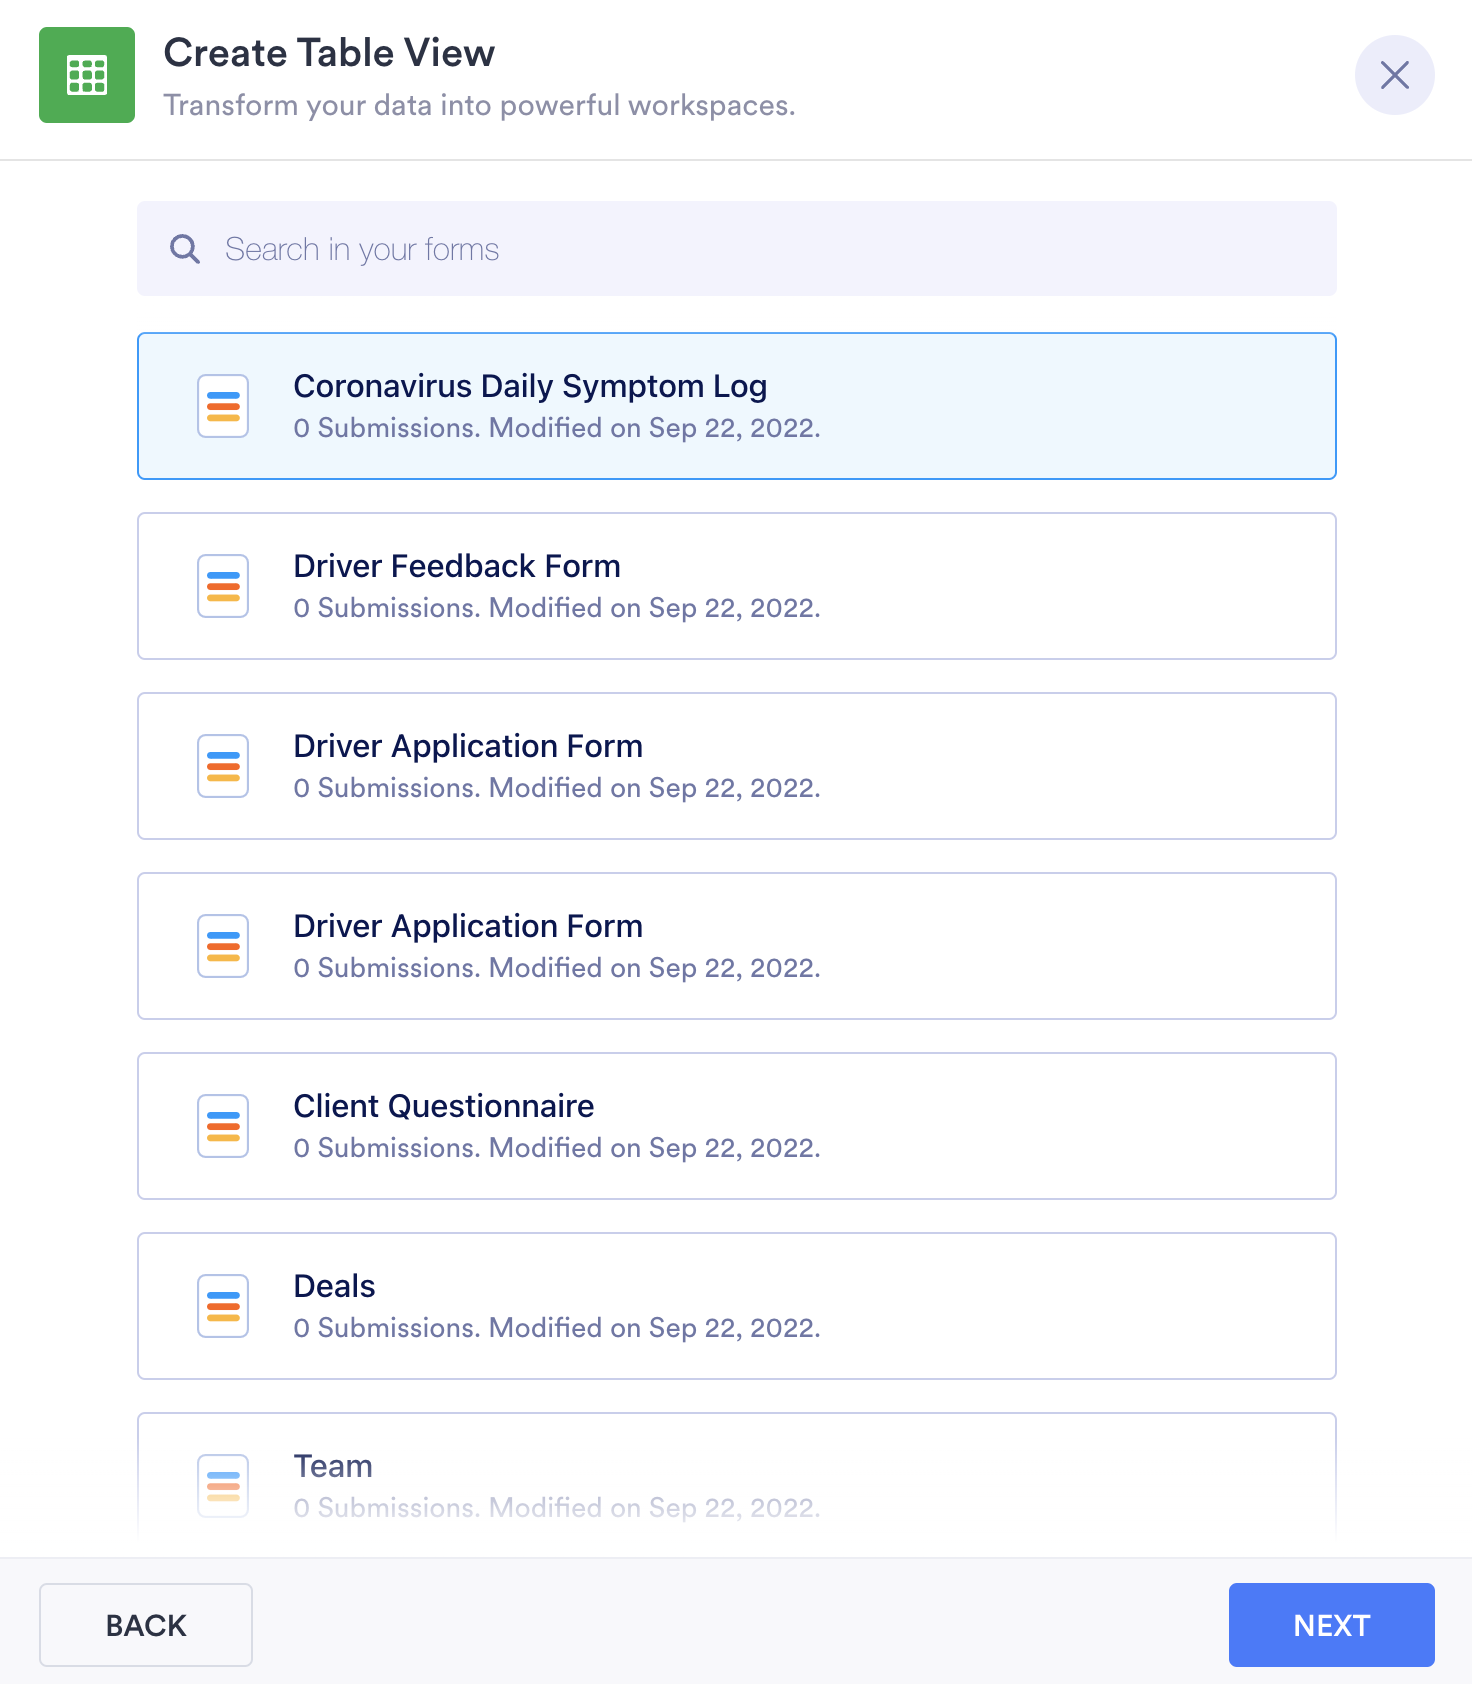Pick the lower Driver Application Form title
The width and height of the screenshot is (1472, 1684).
point(468,926)
